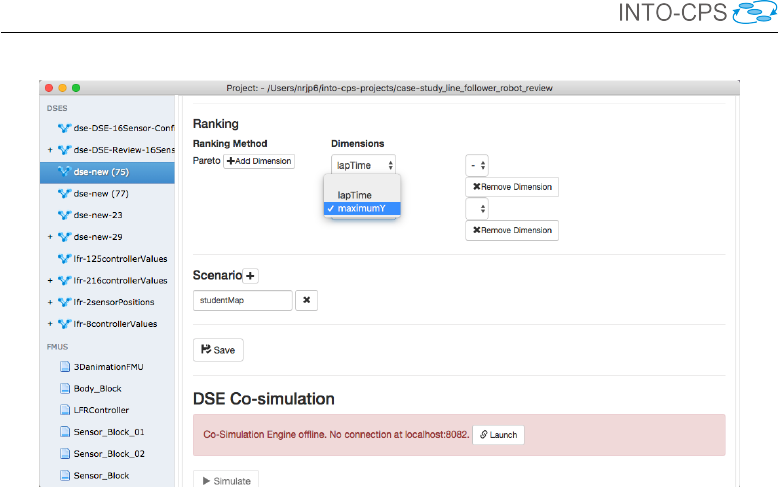Save the DSE configuration
This screenshot has height=487, width=778.
click(x=218, y=350)
